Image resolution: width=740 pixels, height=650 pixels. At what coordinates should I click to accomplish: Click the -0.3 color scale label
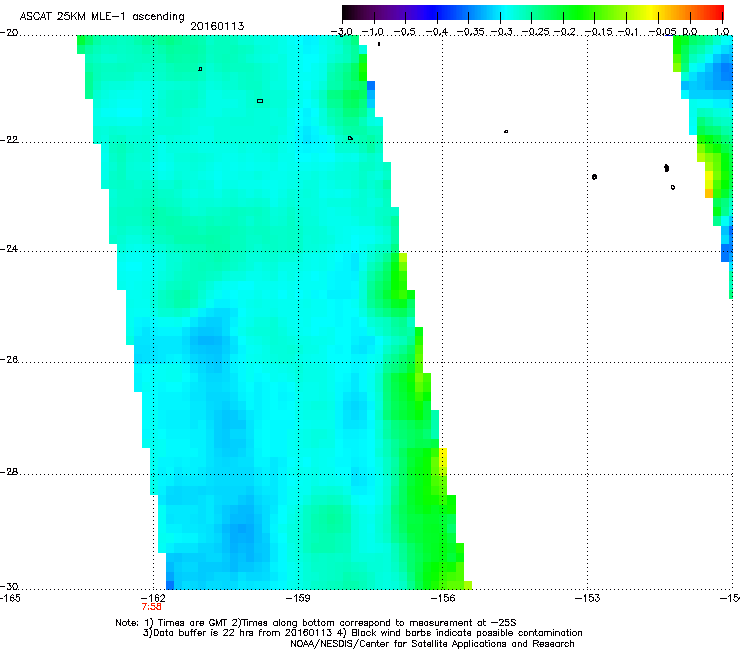[x=502, y=32]
